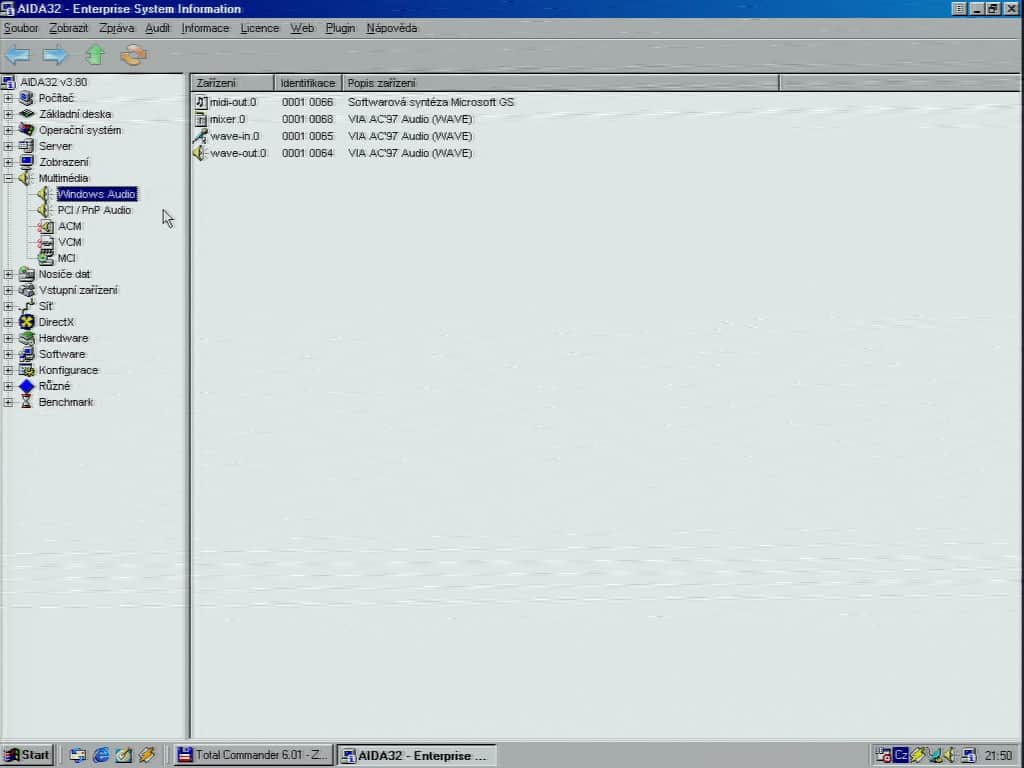This screenshot has height=768, width=1024.
Task: Open the Audit menu
Action: click(x=157, y=28)
